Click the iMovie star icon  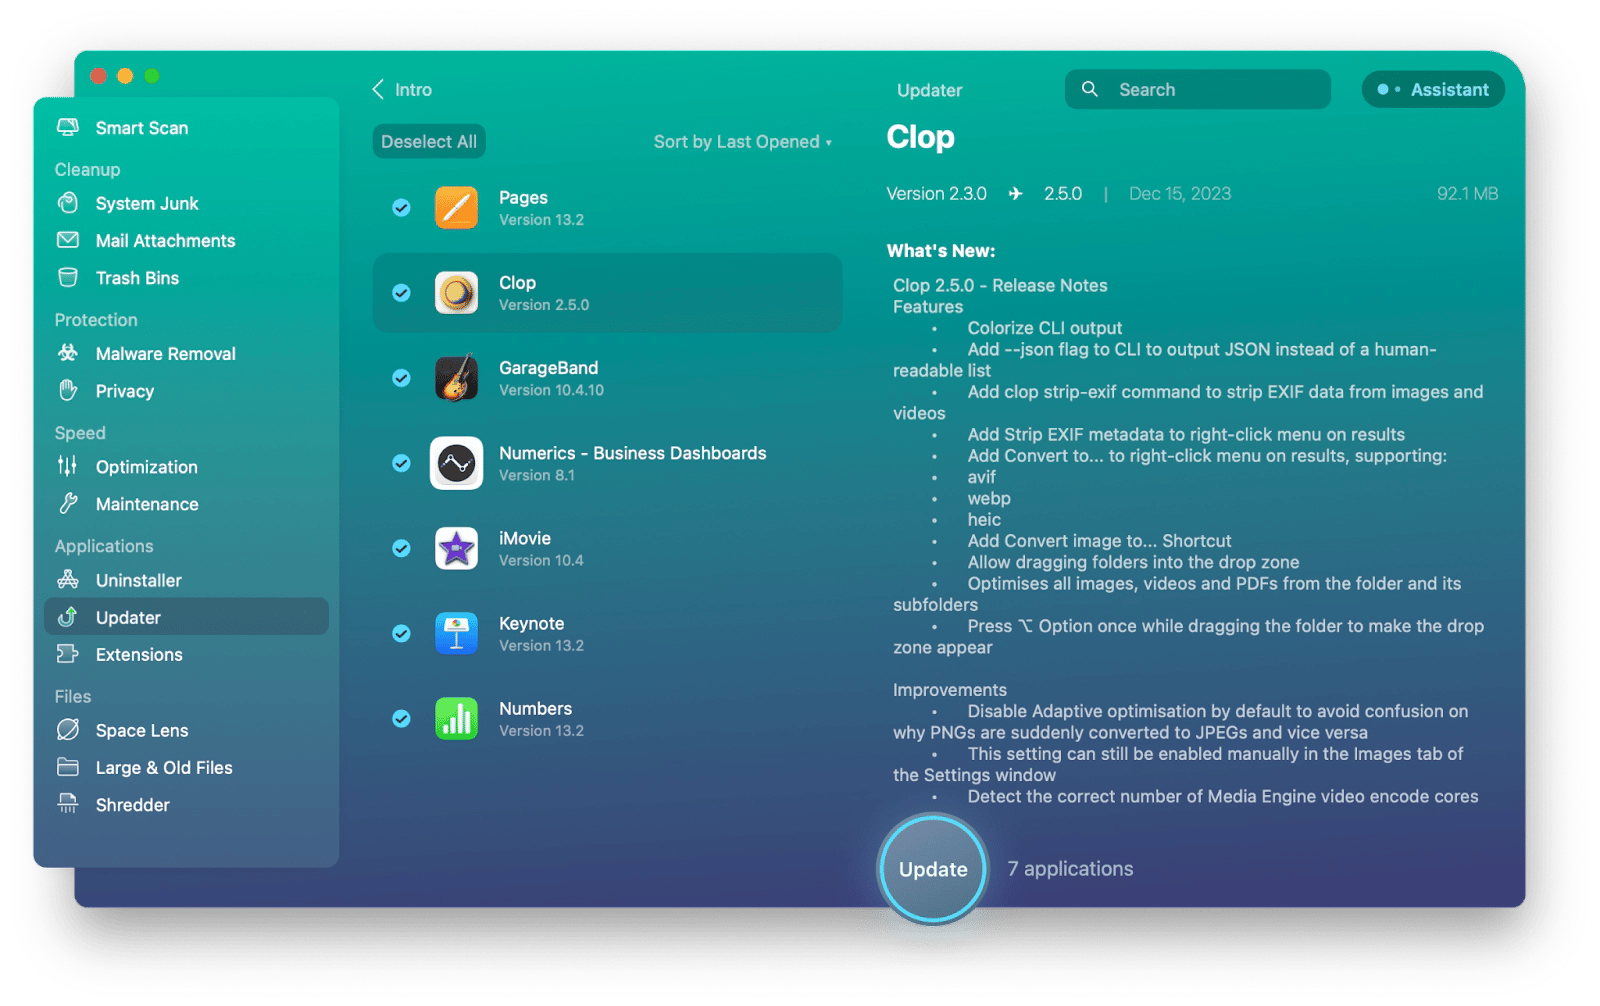point(456,548)
